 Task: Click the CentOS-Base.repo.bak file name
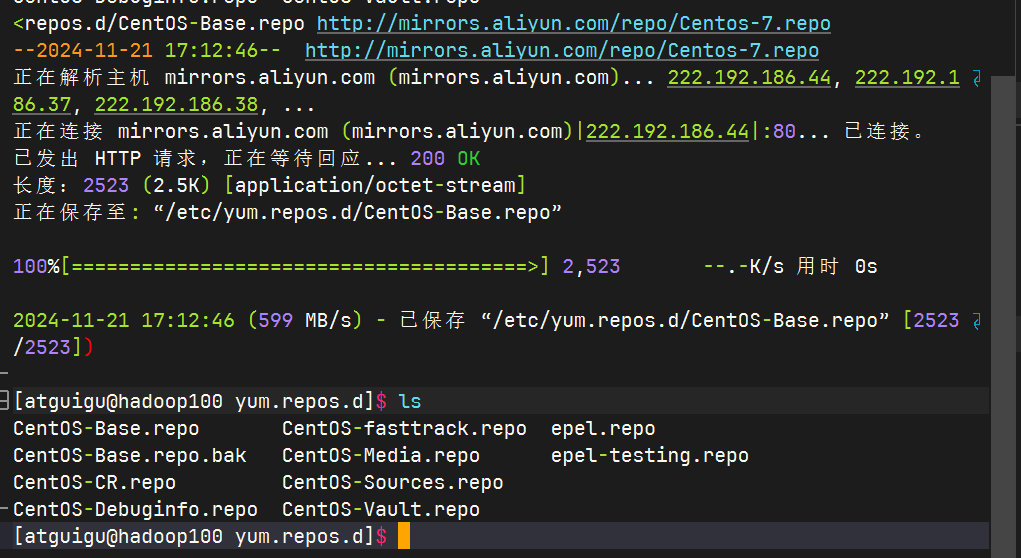pos(129,455)
